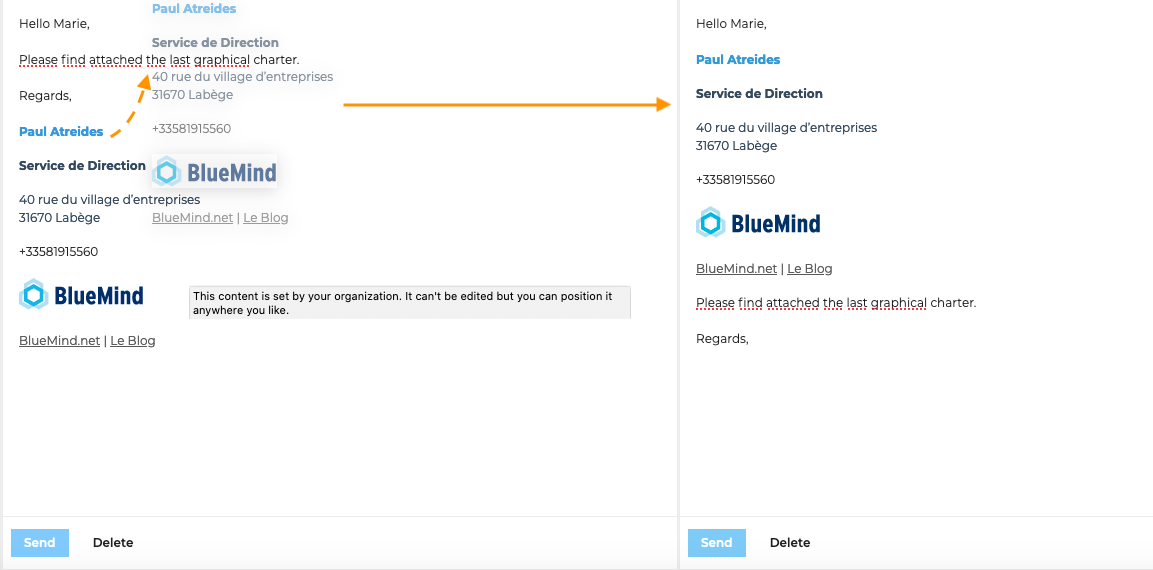Open Le Blog link in left signature
This screenshot has width=1153, height=570.
click(132, 341)
